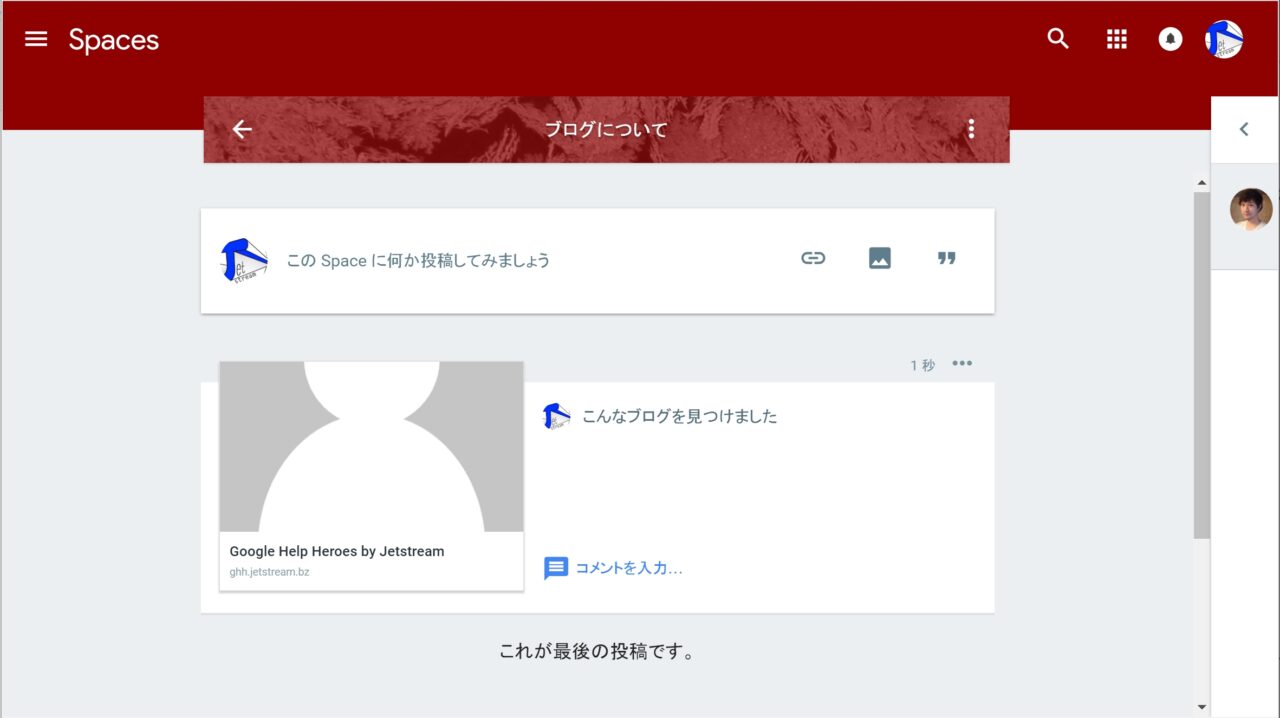Click the post composer text field
The height and width of the screenshot is (718, 1280).
418,260
